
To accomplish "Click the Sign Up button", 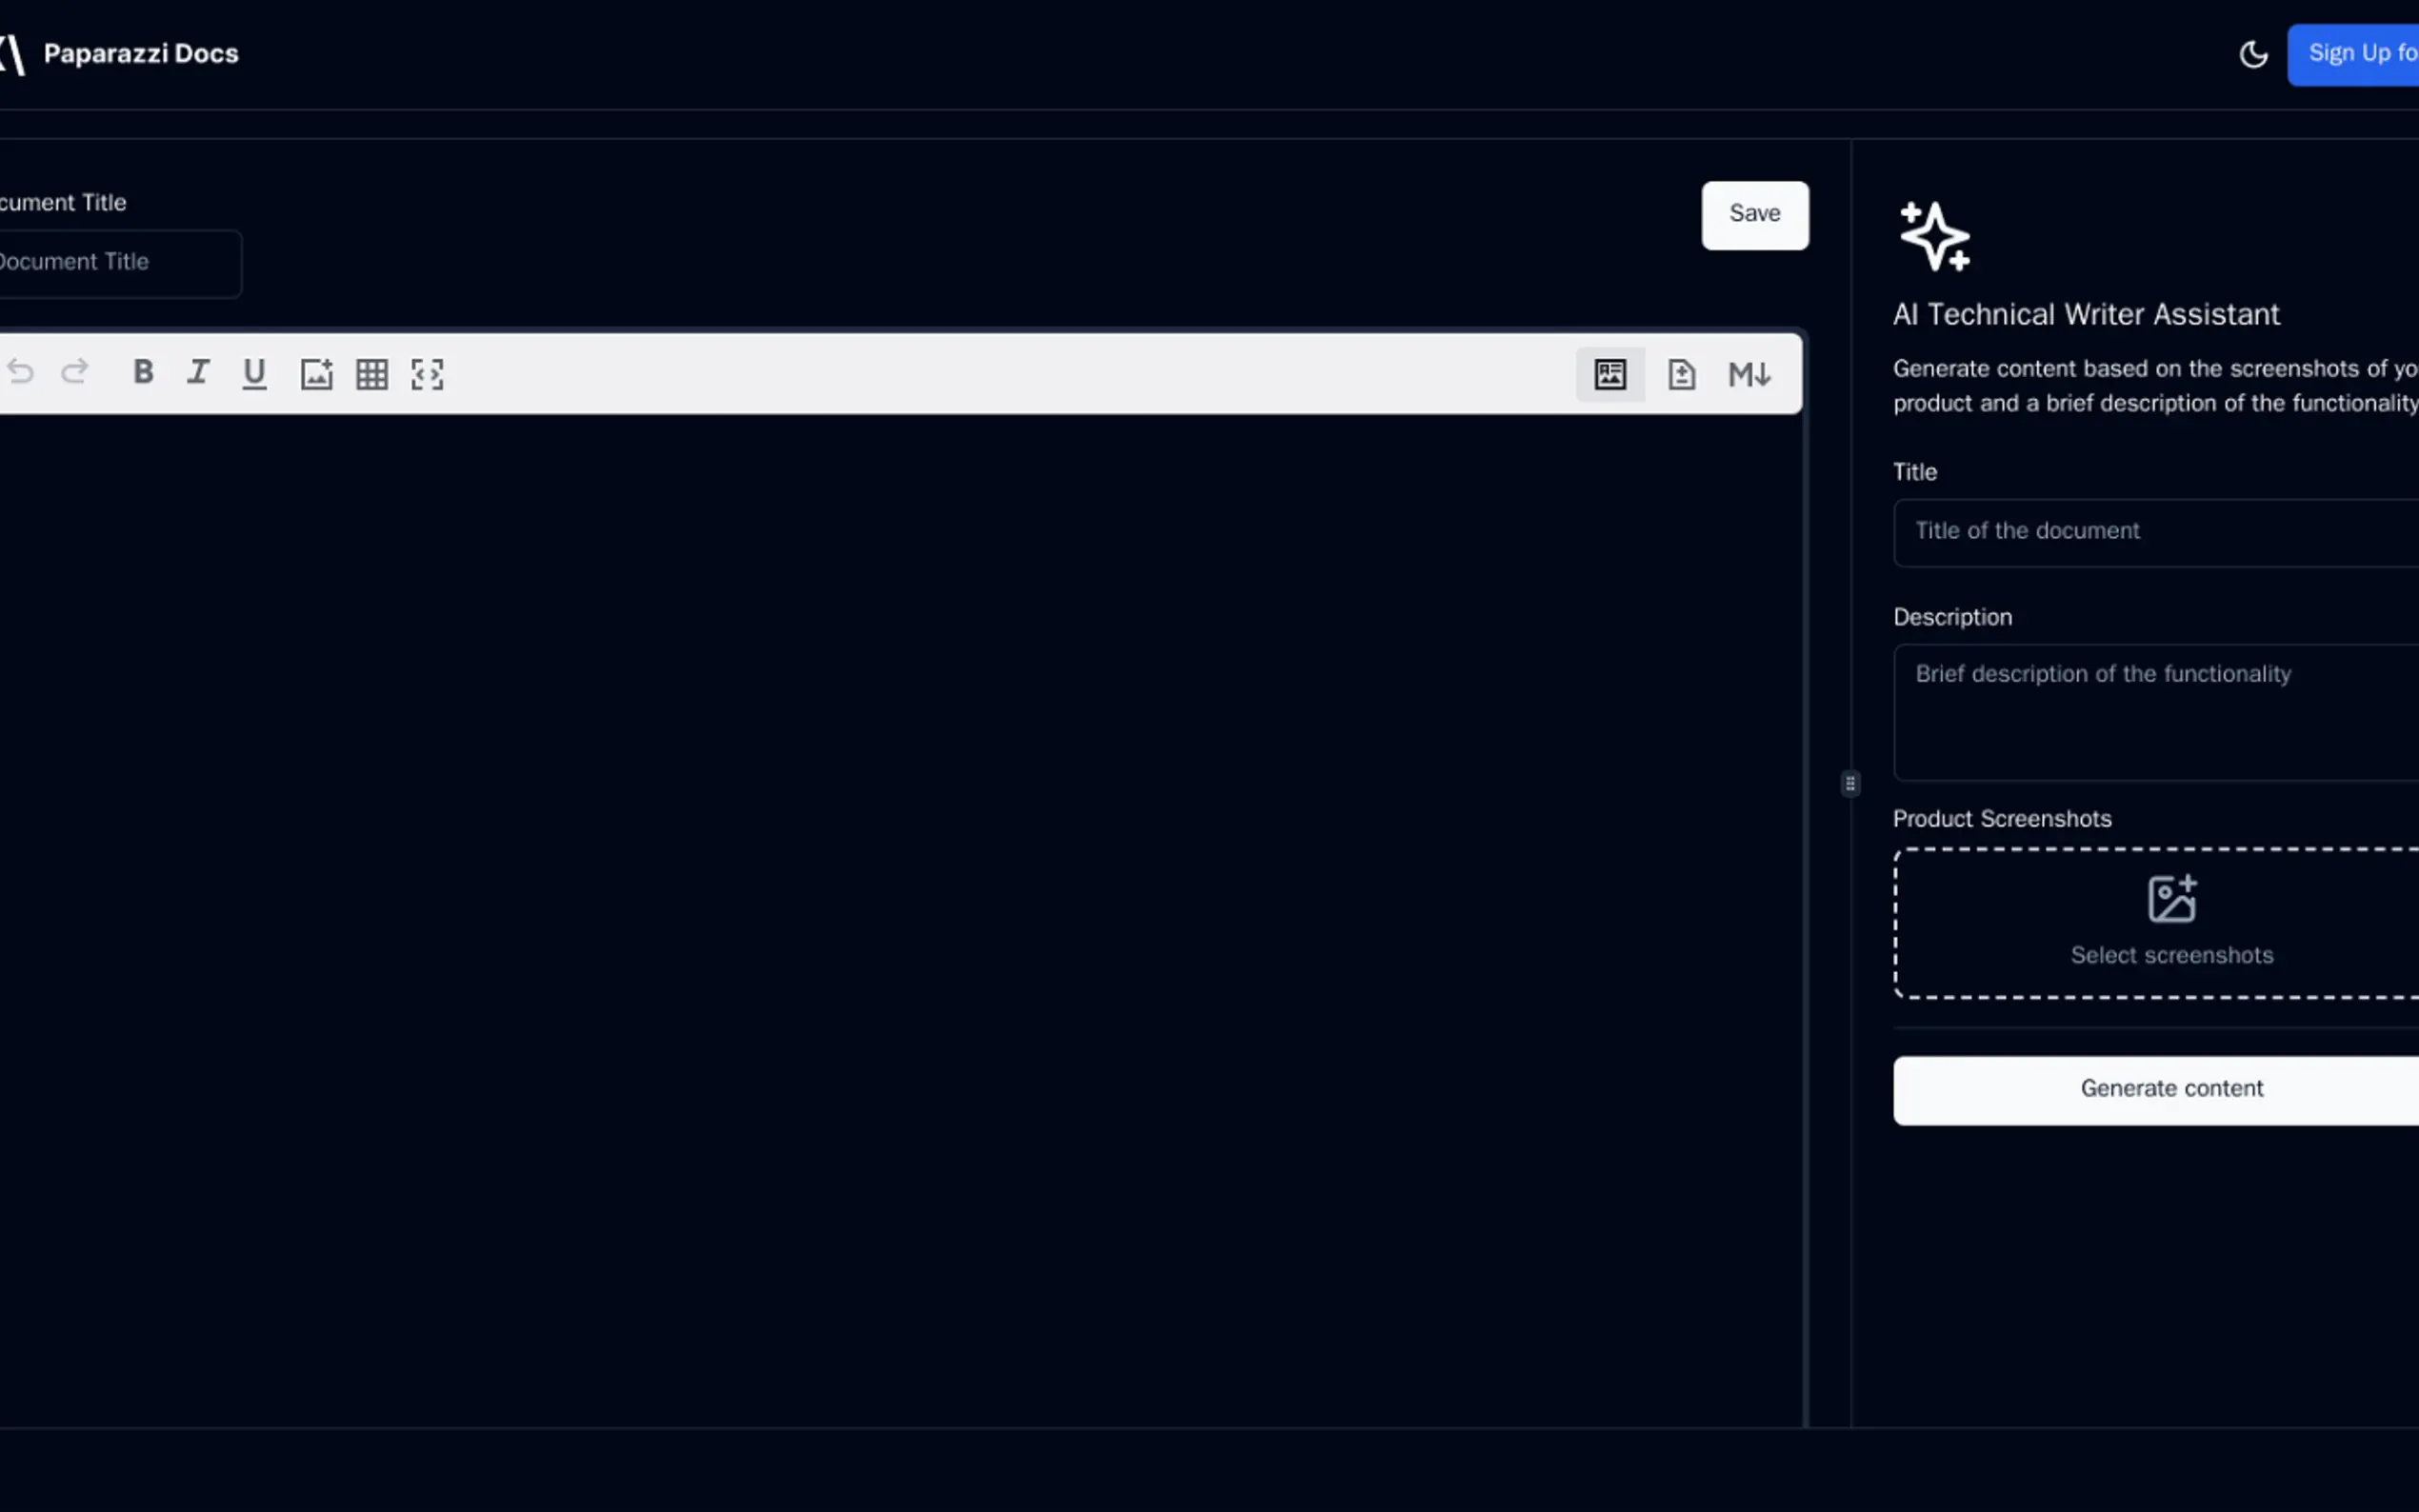I will 2360,54.
